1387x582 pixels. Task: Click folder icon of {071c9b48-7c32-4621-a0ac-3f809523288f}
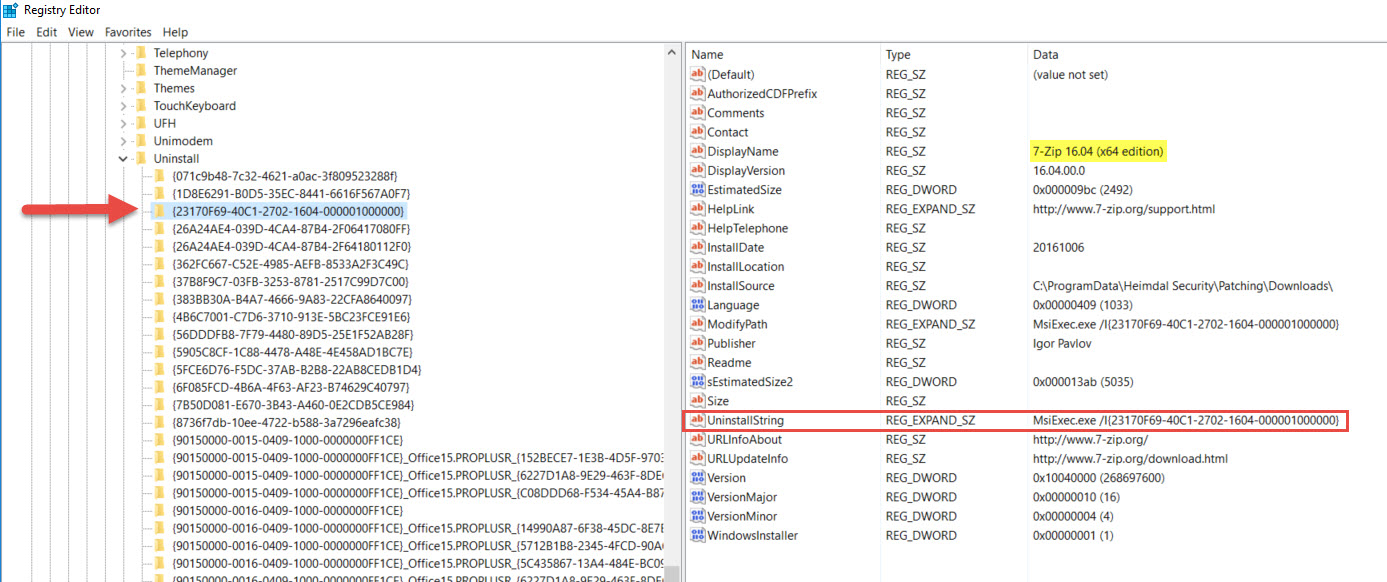tap(160, 176)
